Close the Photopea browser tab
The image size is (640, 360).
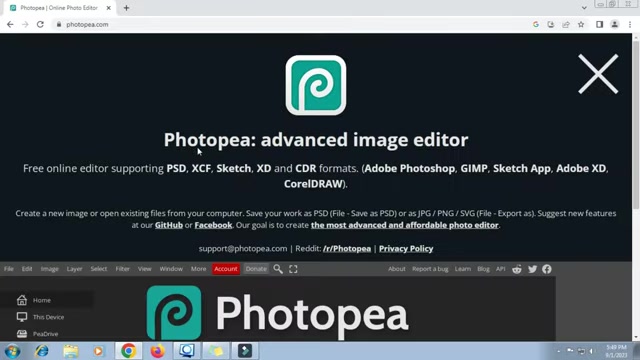tap(109, 8)
